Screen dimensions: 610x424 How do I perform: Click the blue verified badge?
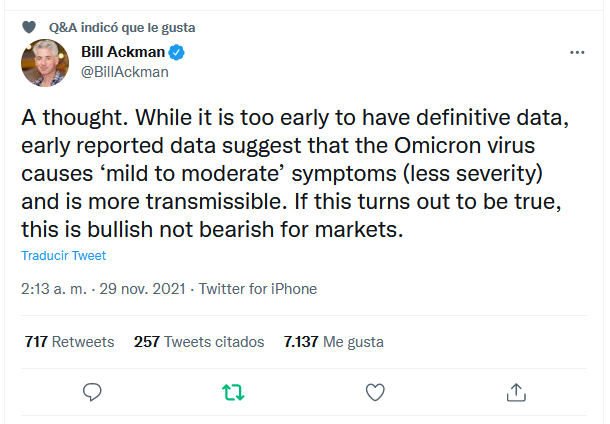tap(174, 52)
